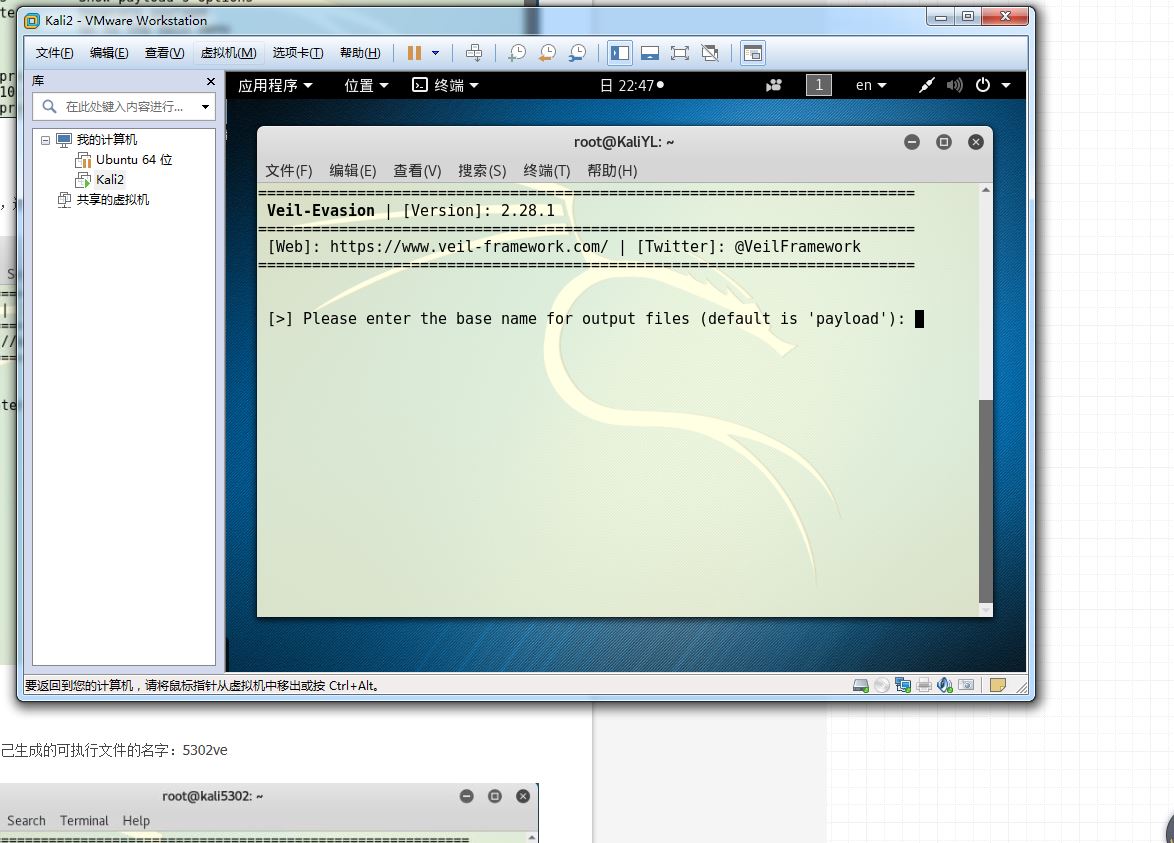Click the volume speaker icon in Kali bar
Viewport: 1174px width, 843px height.
click(x=955, y=85)
